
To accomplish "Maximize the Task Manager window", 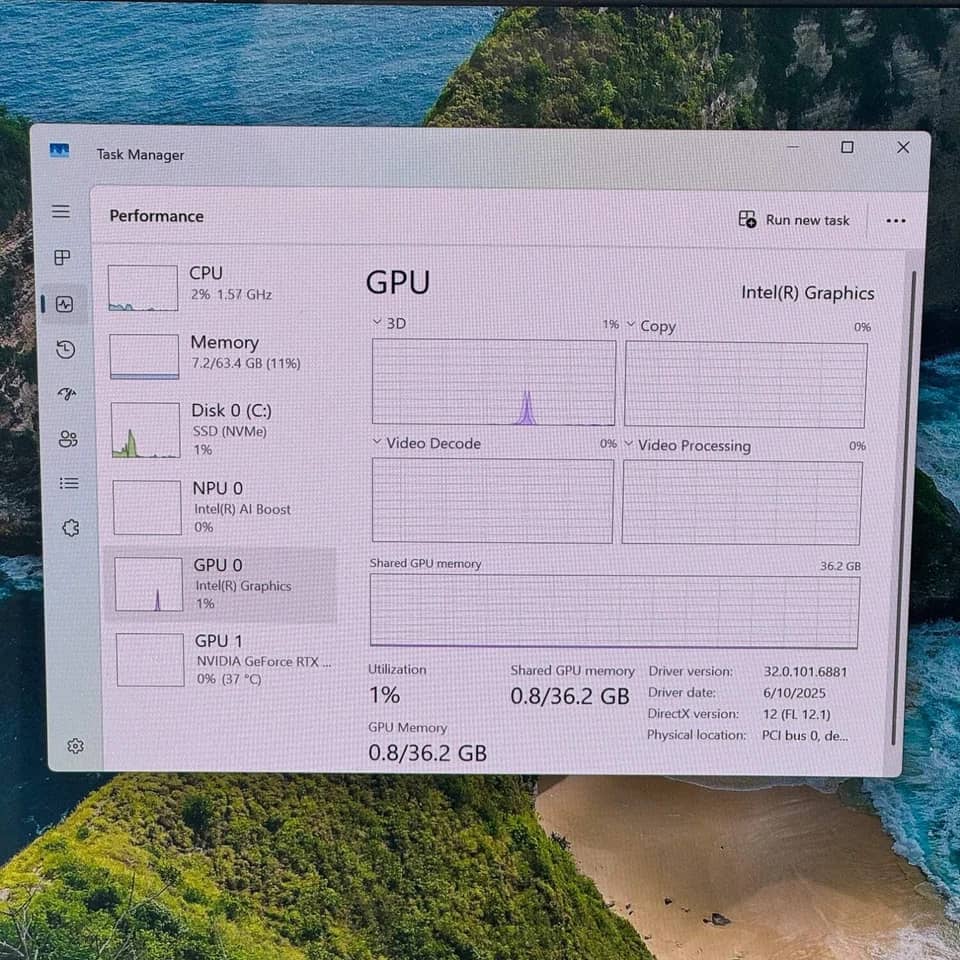I will point(847,147).
